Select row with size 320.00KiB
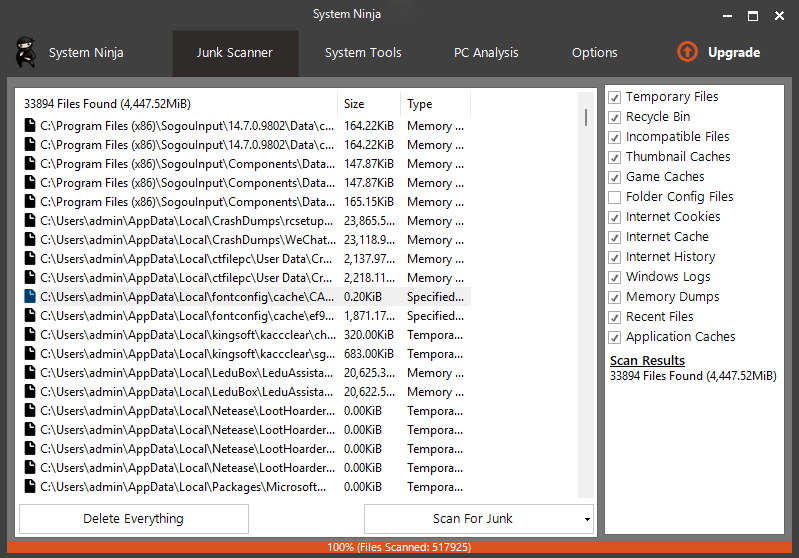 pos(247,335)
